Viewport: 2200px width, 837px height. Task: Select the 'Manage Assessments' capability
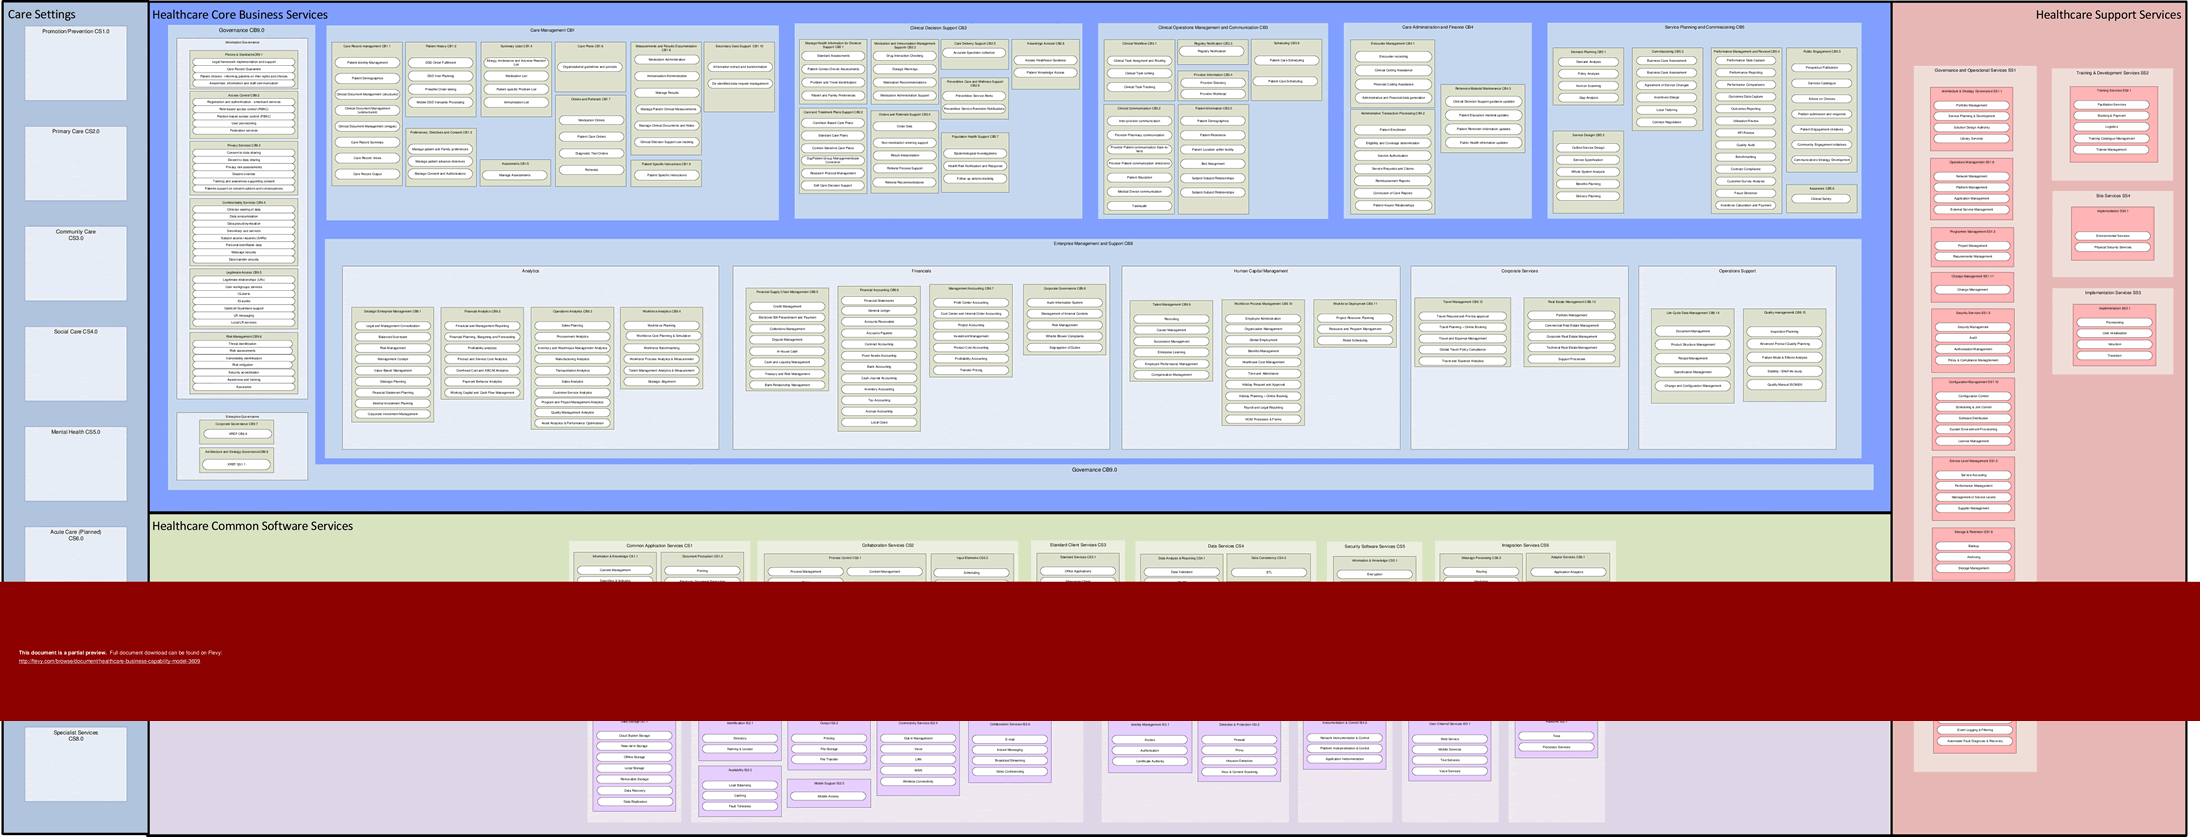[x=515, y=175]
